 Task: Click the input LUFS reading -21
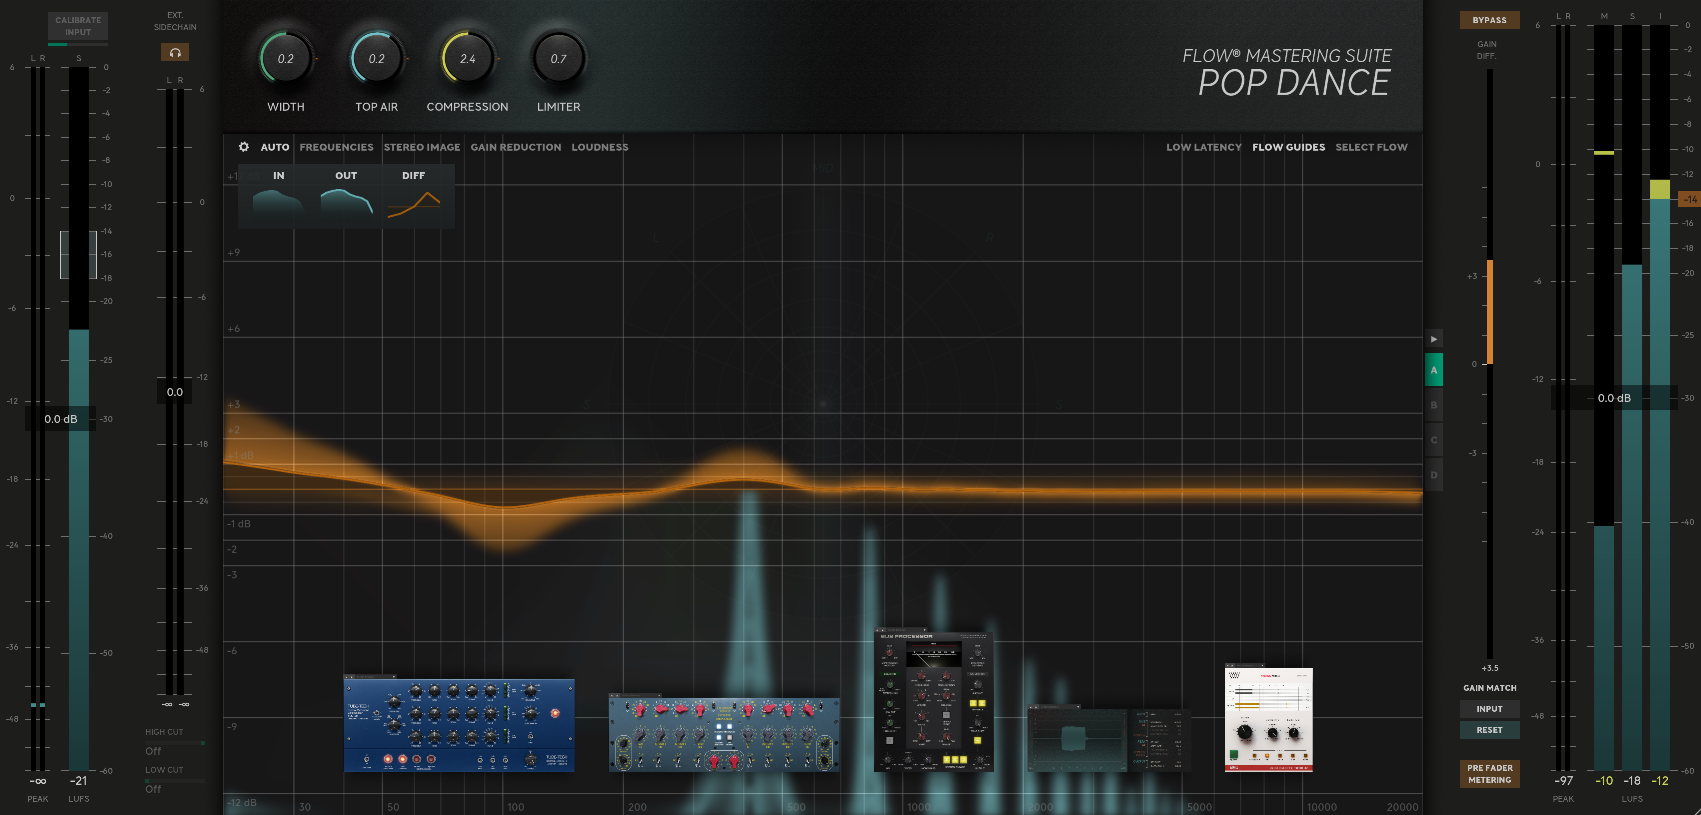point(79,781)
